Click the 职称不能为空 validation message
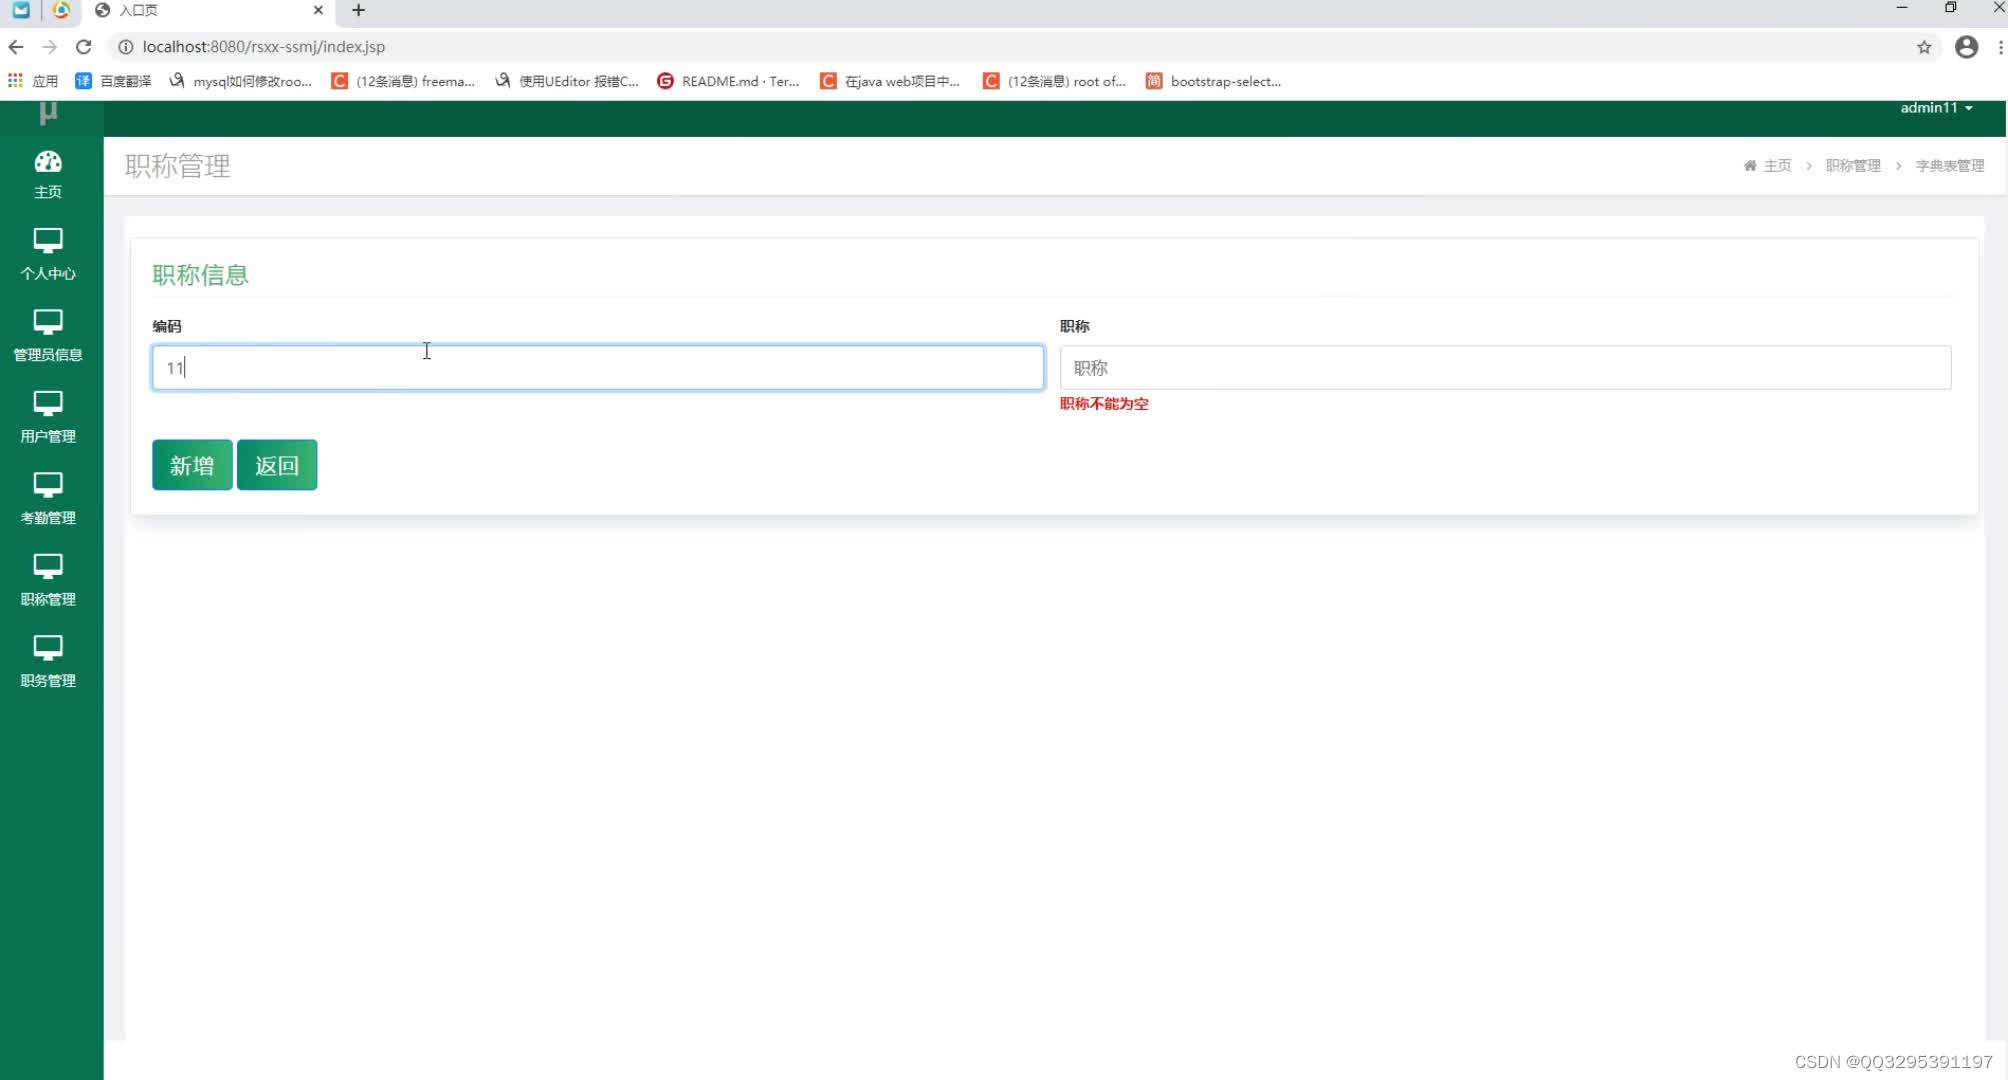Viewport: 2008px width, 1080px height. tap(1104, 404)
